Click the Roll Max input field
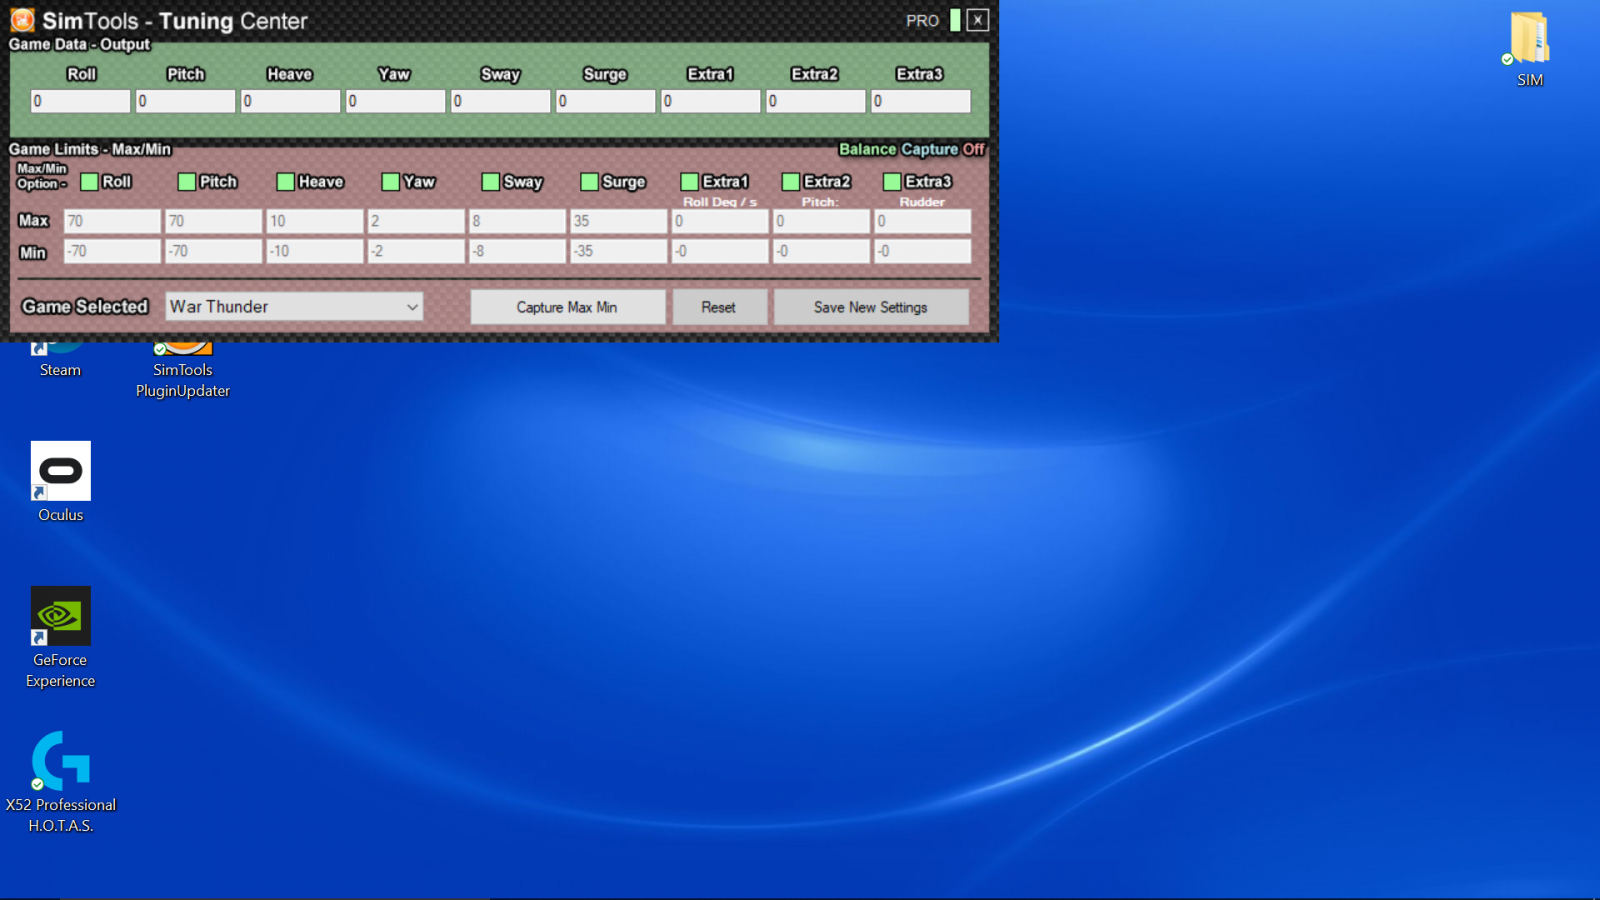Viewport: 1600px width, 900px height. coord(112,221)
